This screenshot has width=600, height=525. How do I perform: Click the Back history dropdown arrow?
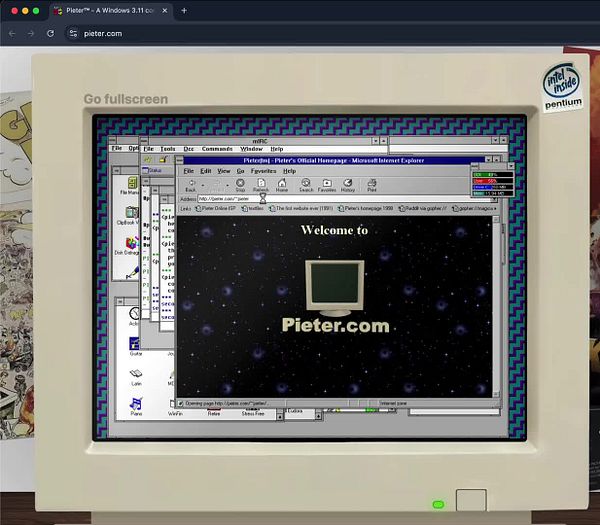coord(203,186)
